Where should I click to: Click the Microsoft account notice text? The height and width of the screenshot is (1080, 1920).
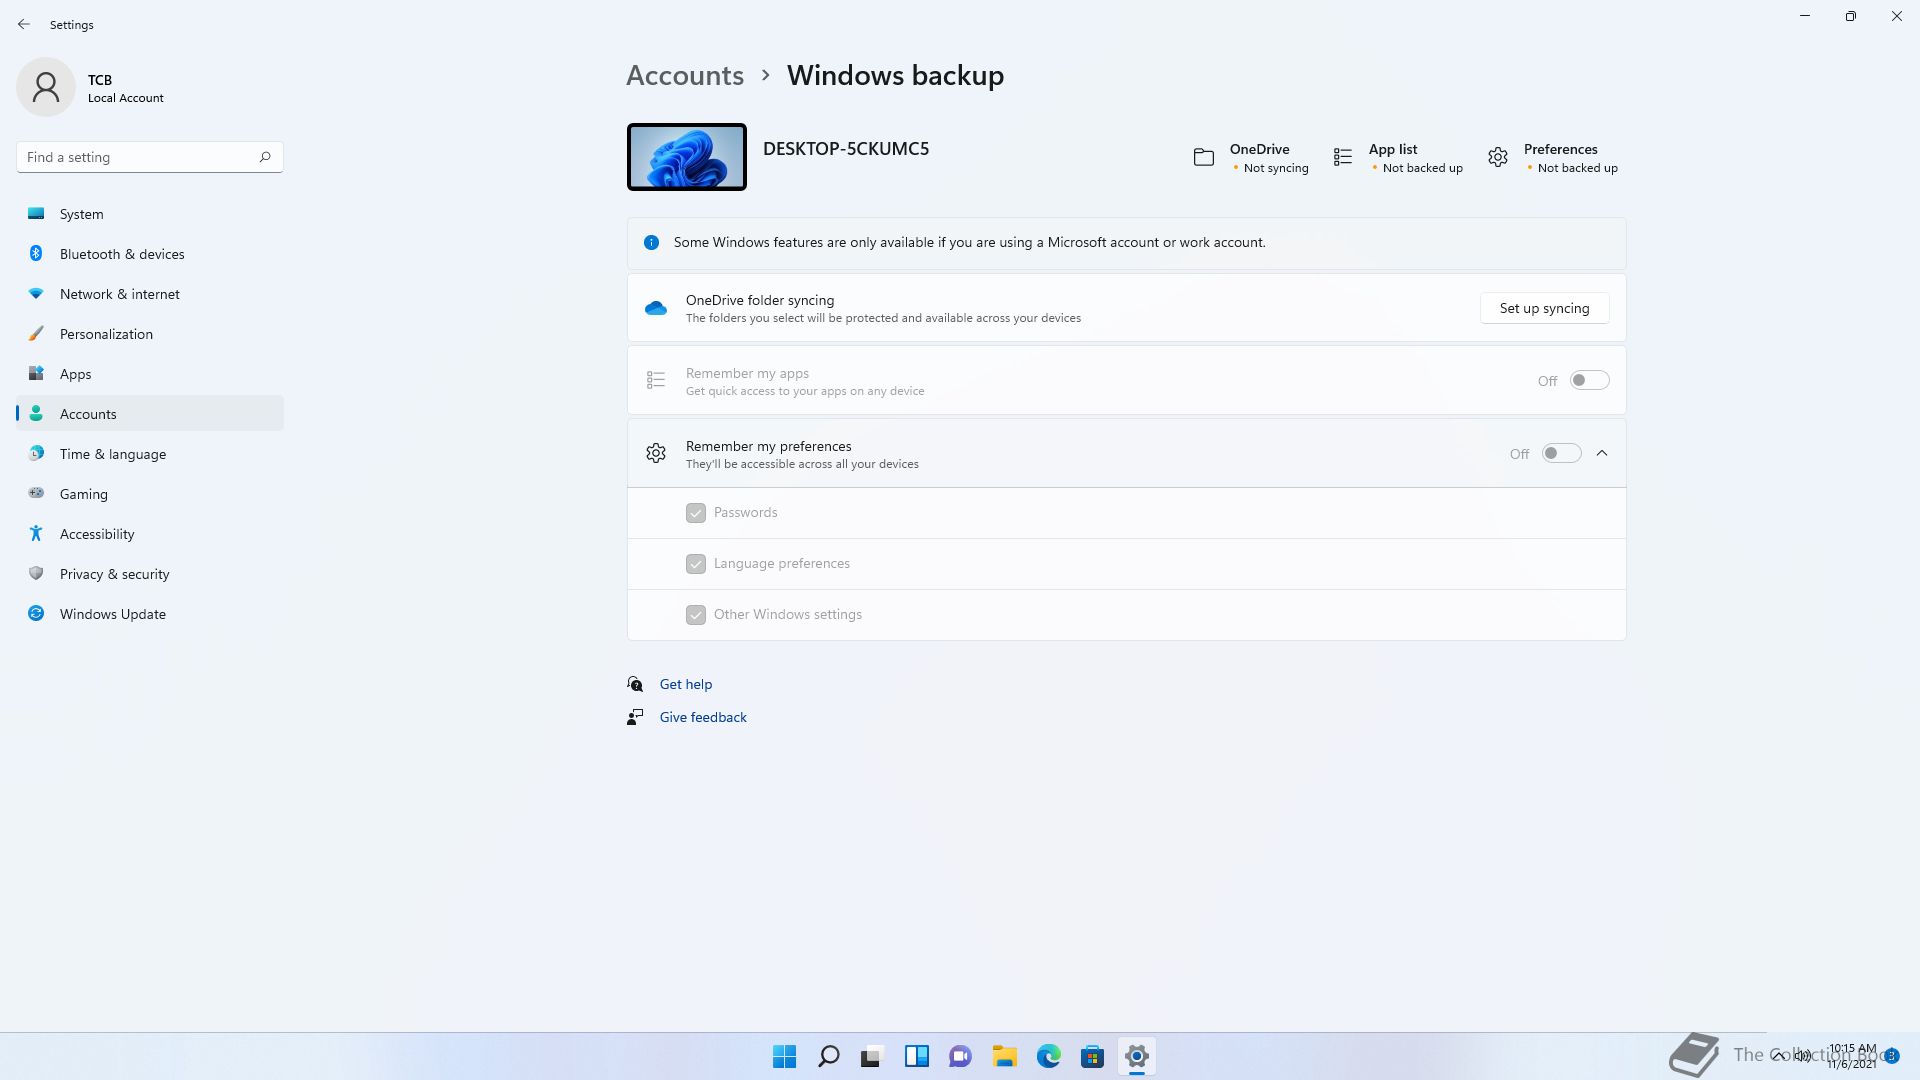[969, 243]
